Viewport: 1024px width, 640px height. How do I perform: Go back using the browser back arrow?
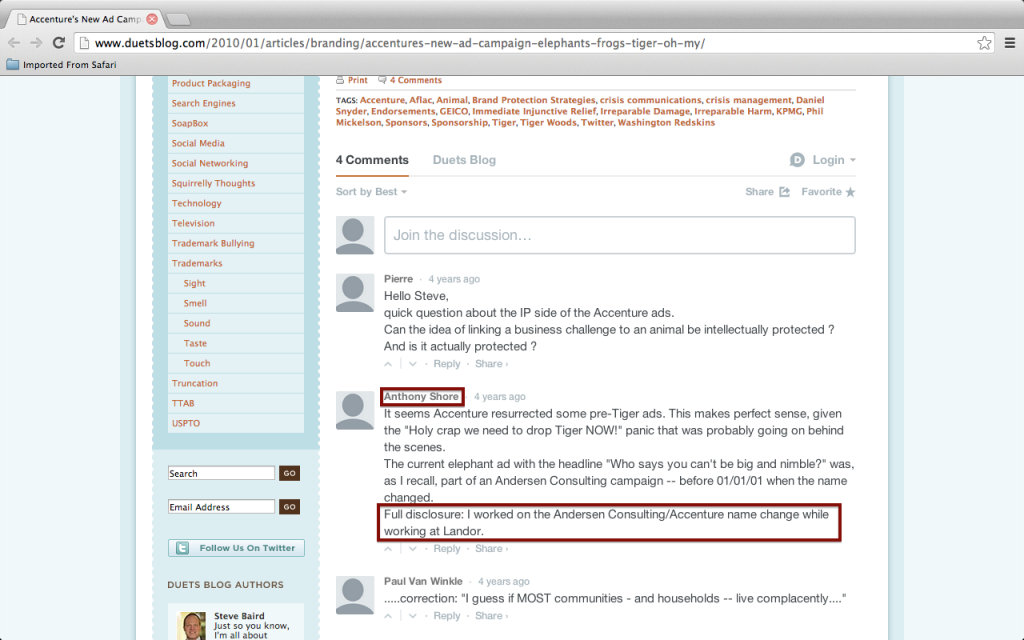pyautogui.click(x=14, y=43)
